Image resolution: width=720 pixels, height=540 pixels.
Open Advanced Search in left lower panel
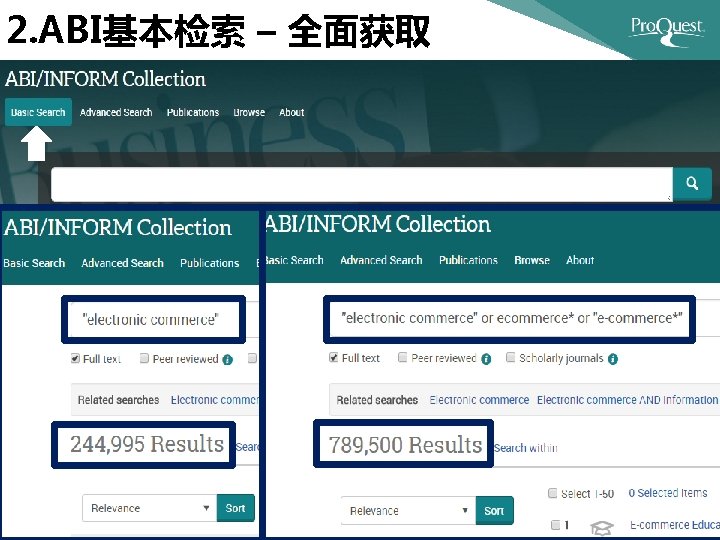[123, 263]
